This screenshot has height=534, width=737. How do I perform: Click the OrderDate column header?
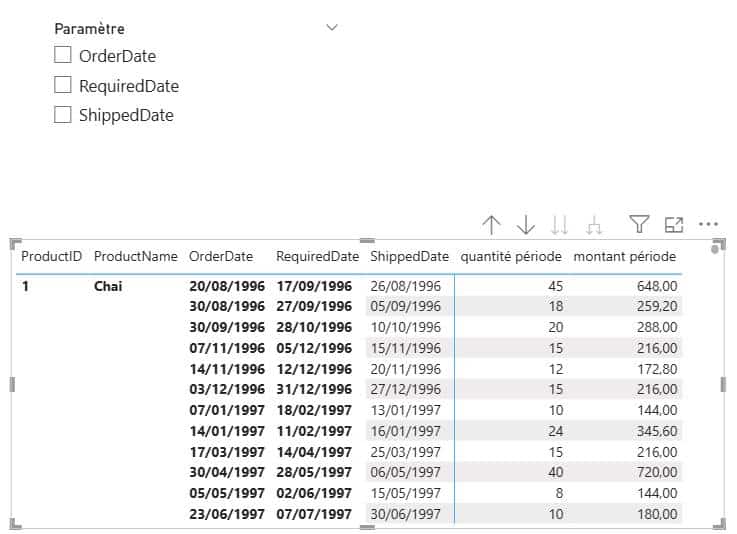pyautogui.click(x=221, y=257)
